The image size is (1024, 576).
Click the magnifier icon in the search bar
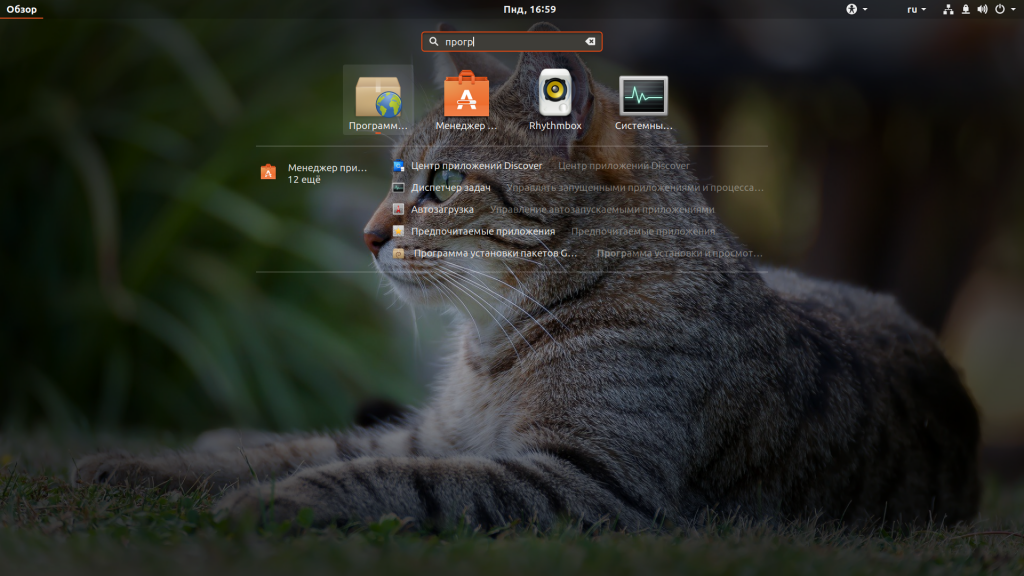click(434, 41)
